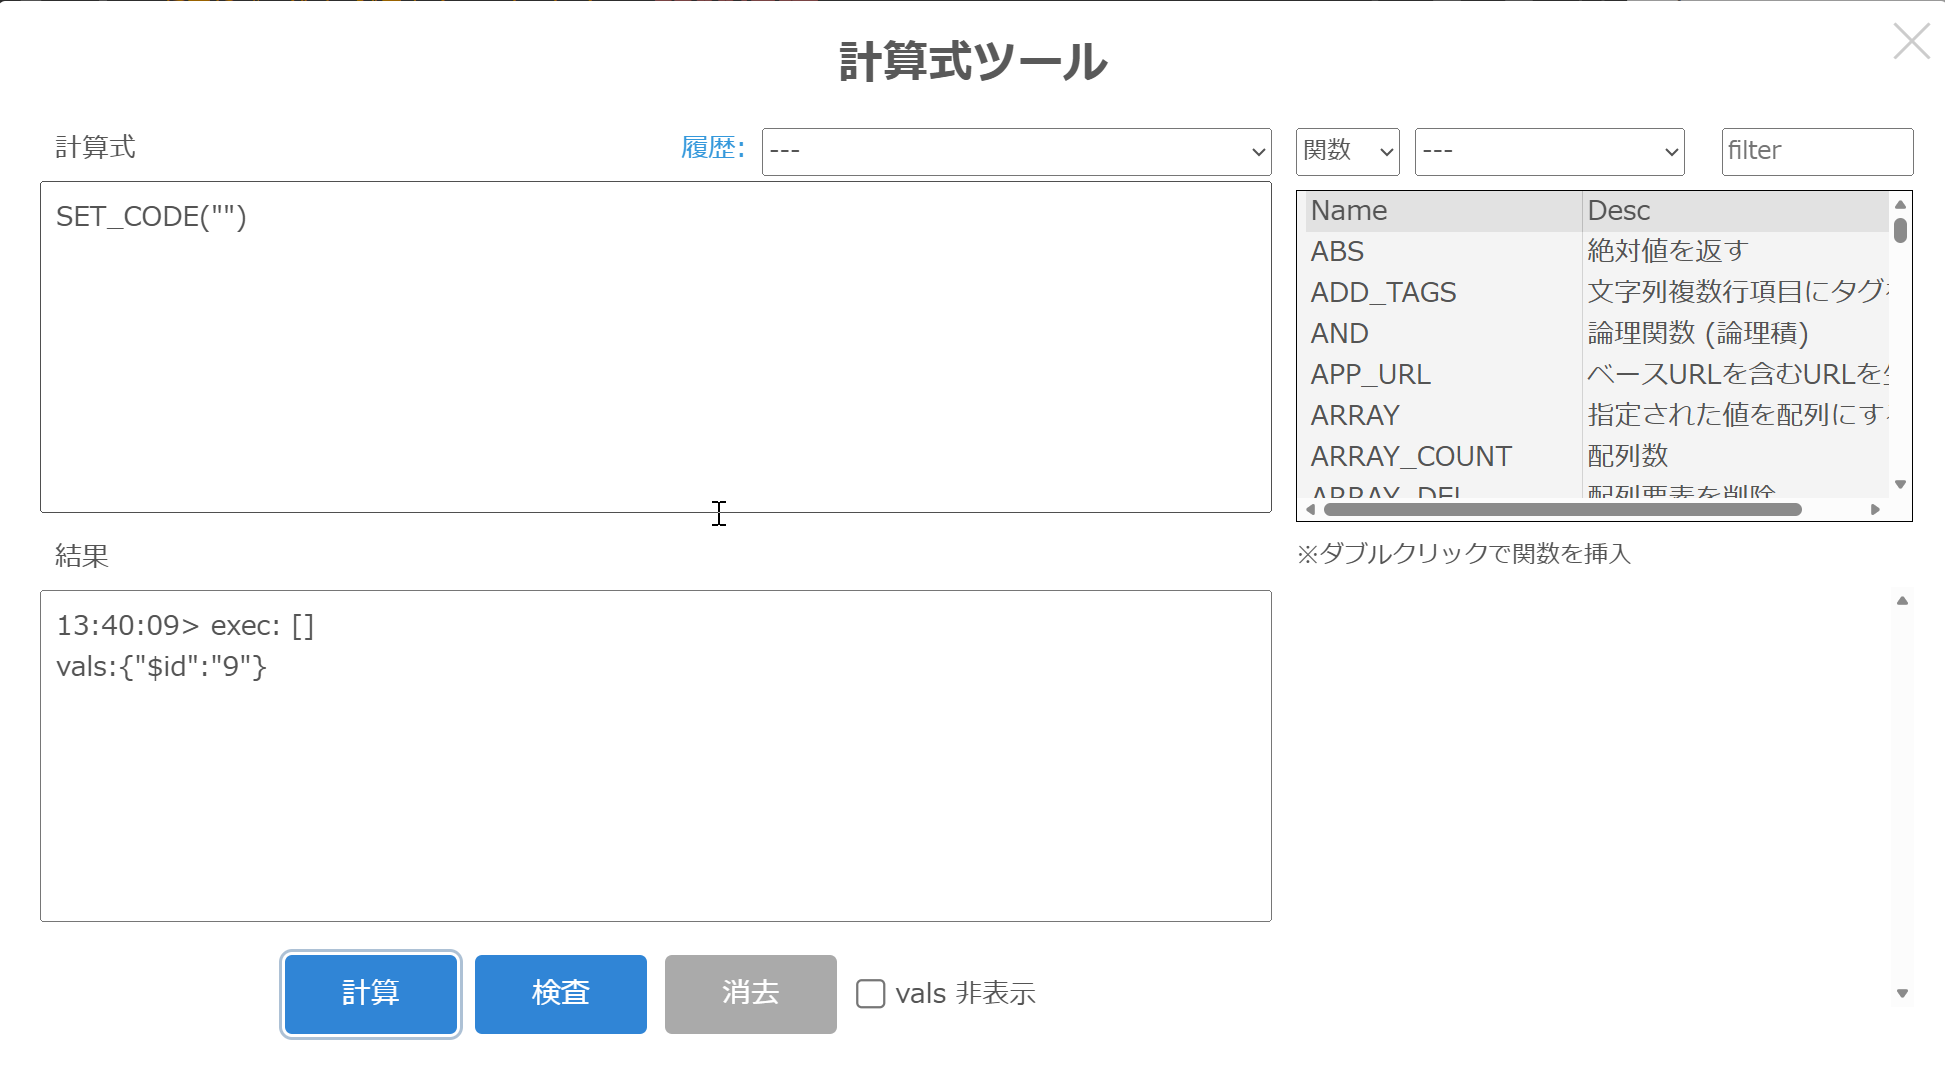Click the filter input field

coord(1816,152)
